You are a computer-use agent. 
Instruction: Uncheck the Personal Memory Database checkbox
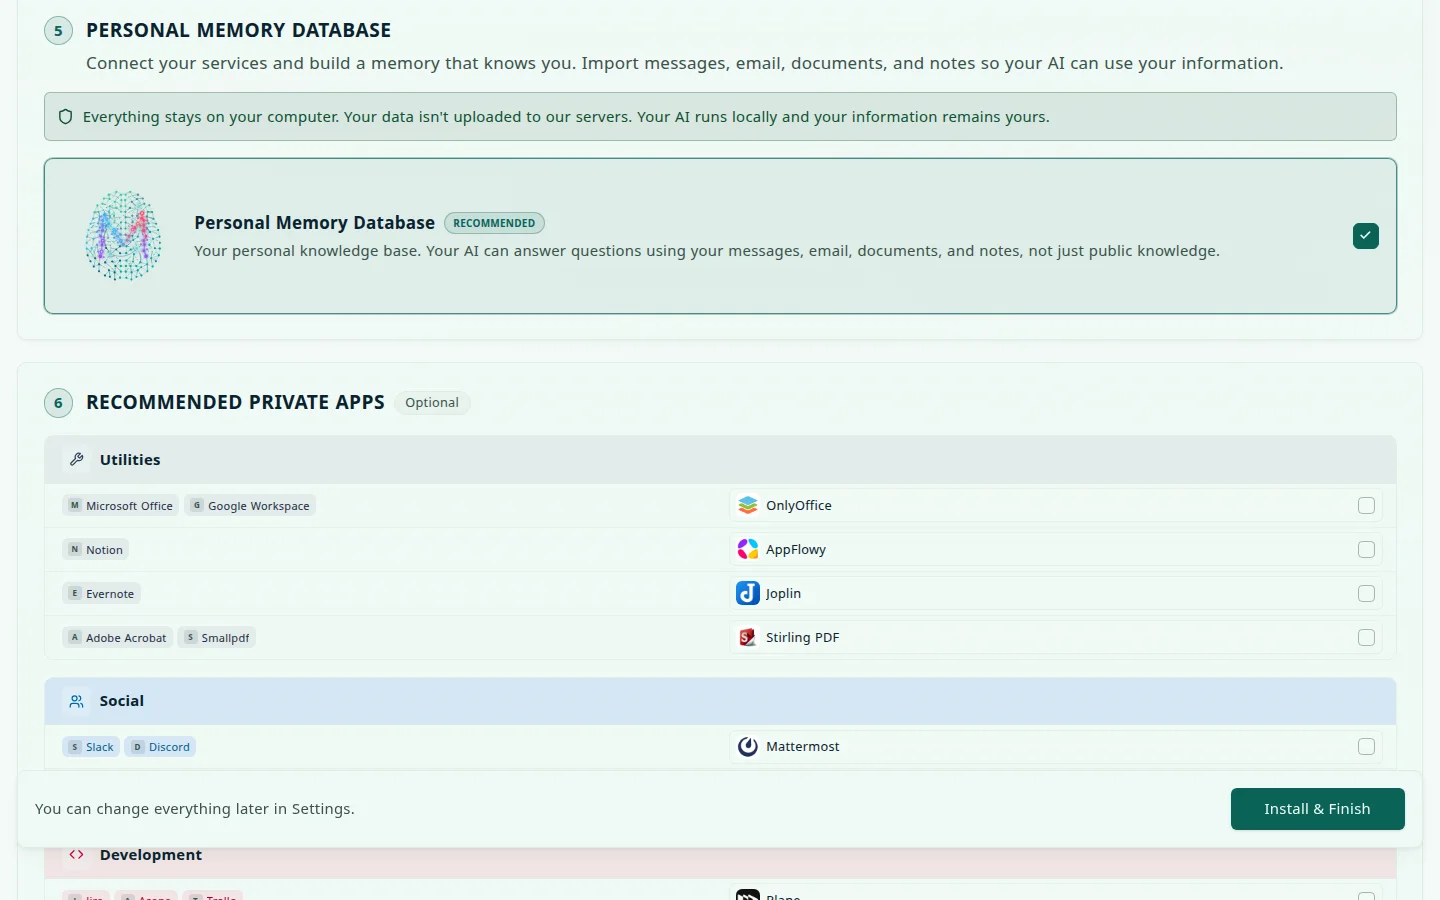click(x=1366, y=236)
